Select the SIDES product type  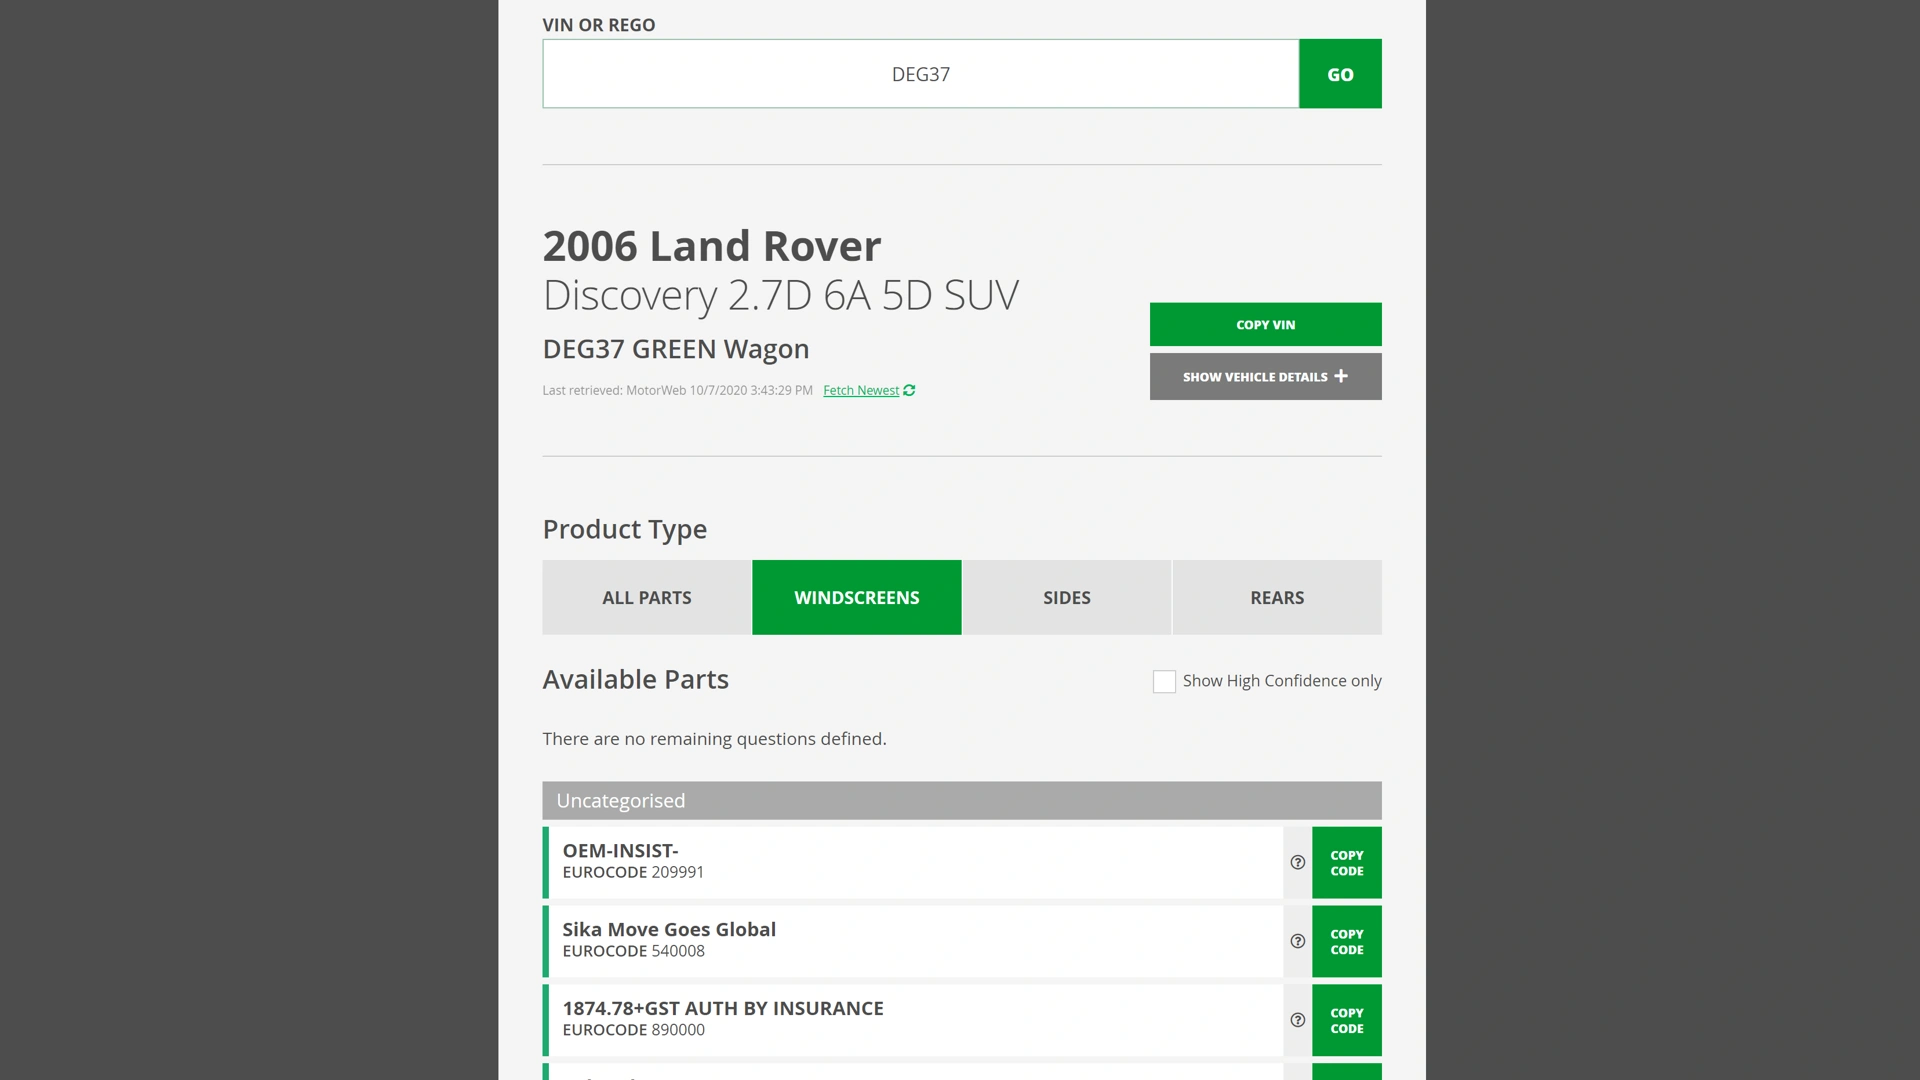click(x=1066, y=597)
